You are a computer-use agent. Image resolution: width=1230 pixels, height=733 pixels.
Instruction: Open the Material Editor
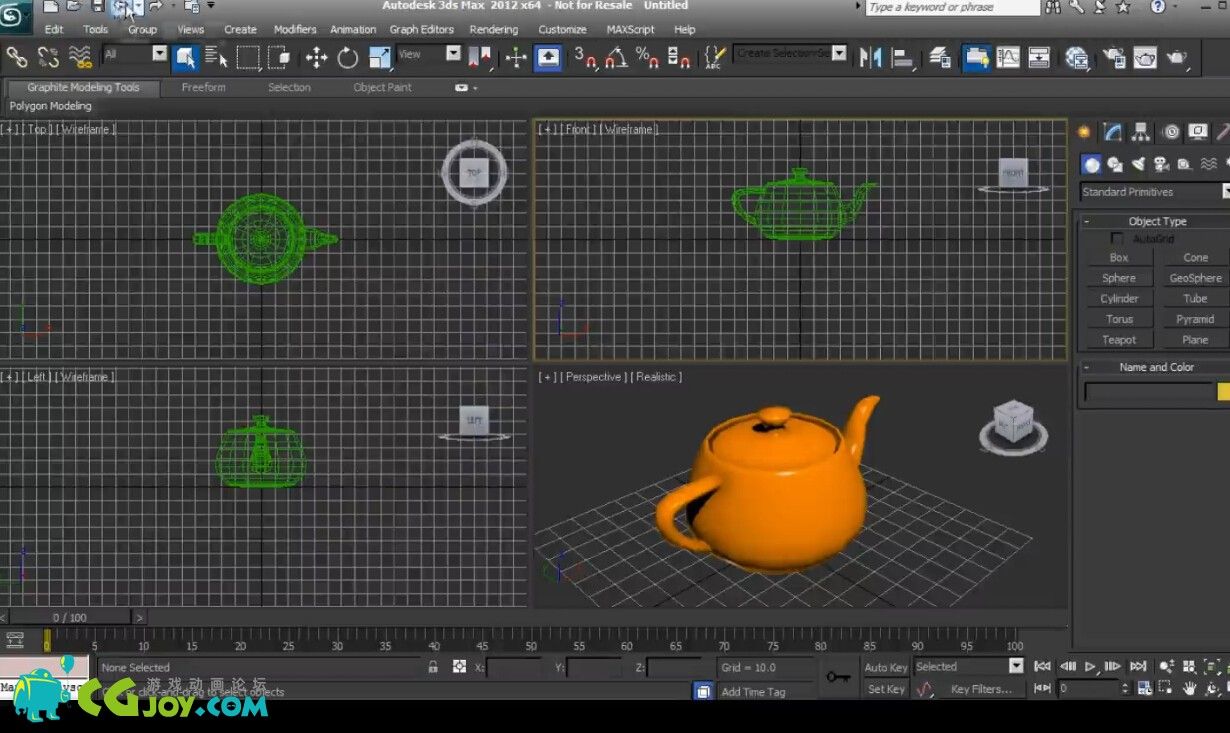tap(1077, 57)
